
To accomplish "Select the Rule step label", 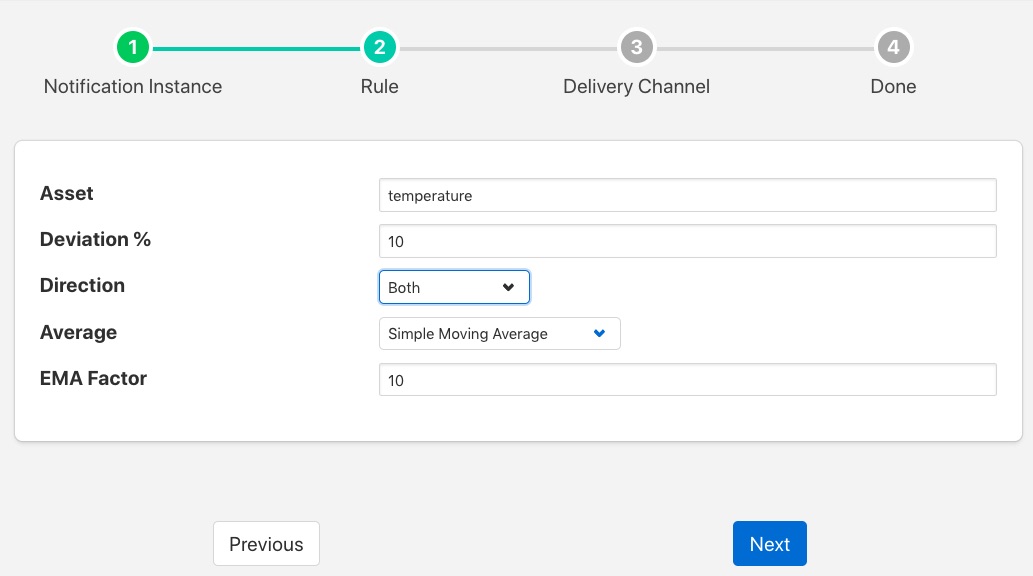I will click(380, 87).
